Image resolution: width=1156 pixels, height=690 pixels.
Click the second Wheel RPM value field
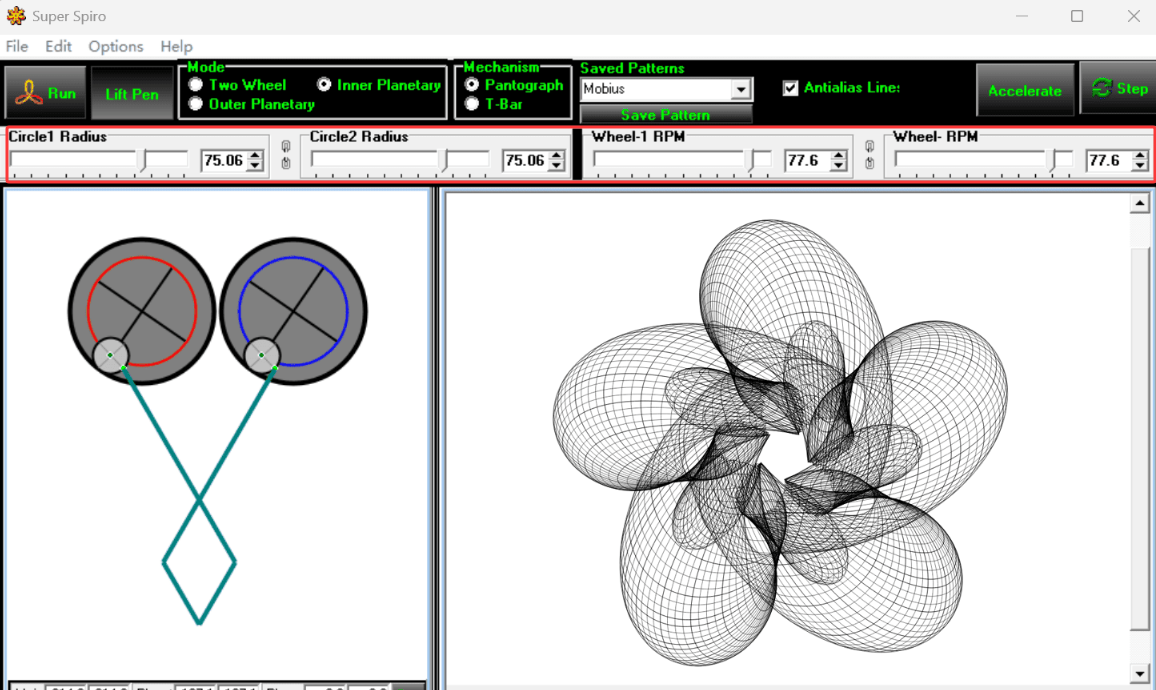1110,161
